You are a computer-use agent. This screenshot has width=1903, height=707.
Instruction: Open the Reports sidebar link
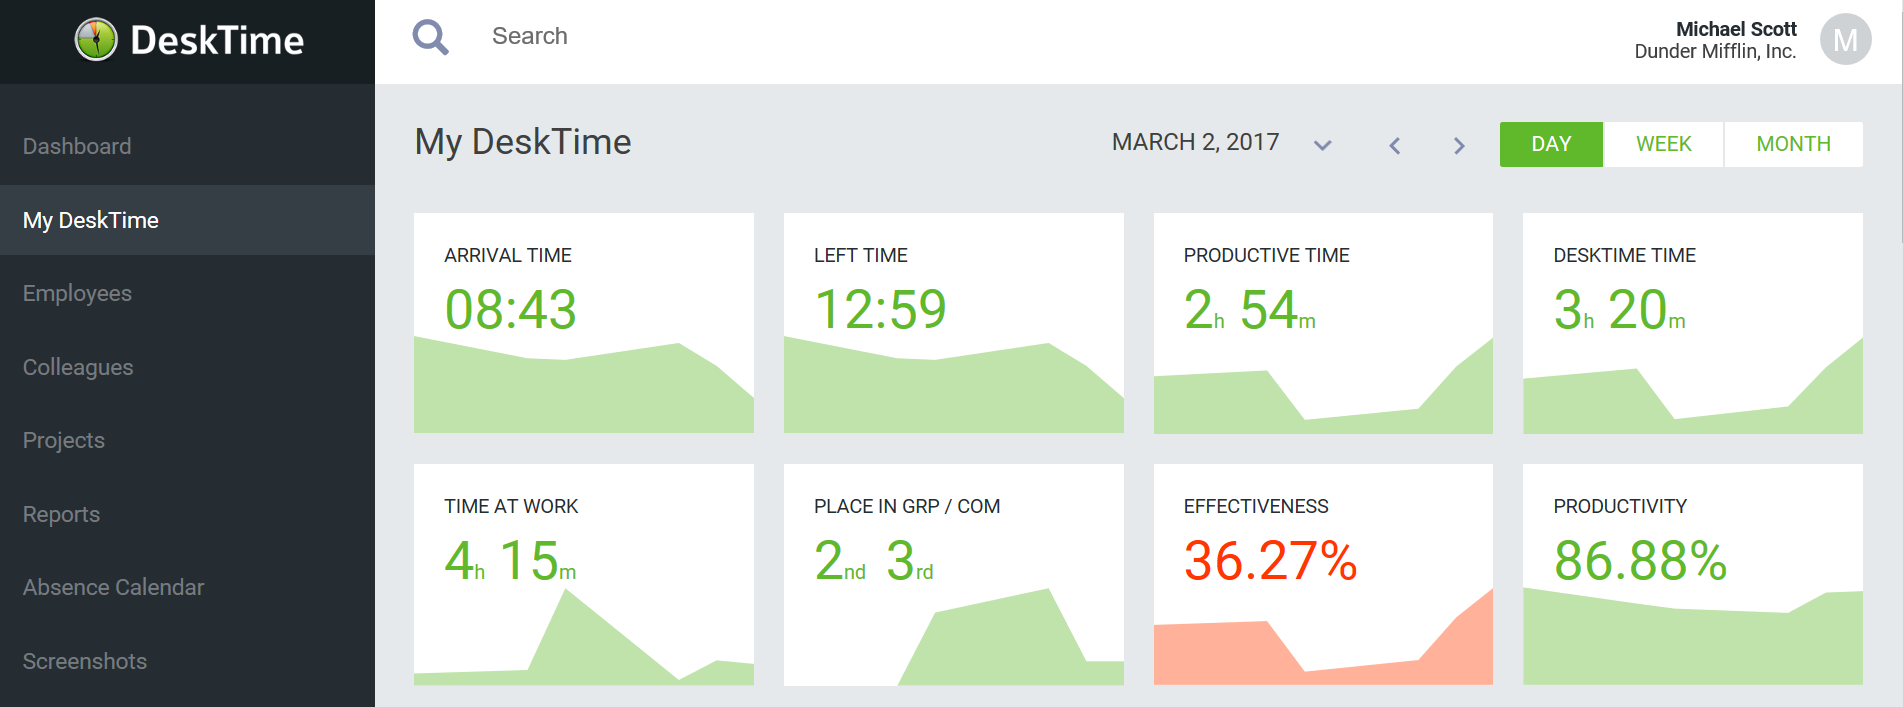pyautogui.click(x=61, y=515)
